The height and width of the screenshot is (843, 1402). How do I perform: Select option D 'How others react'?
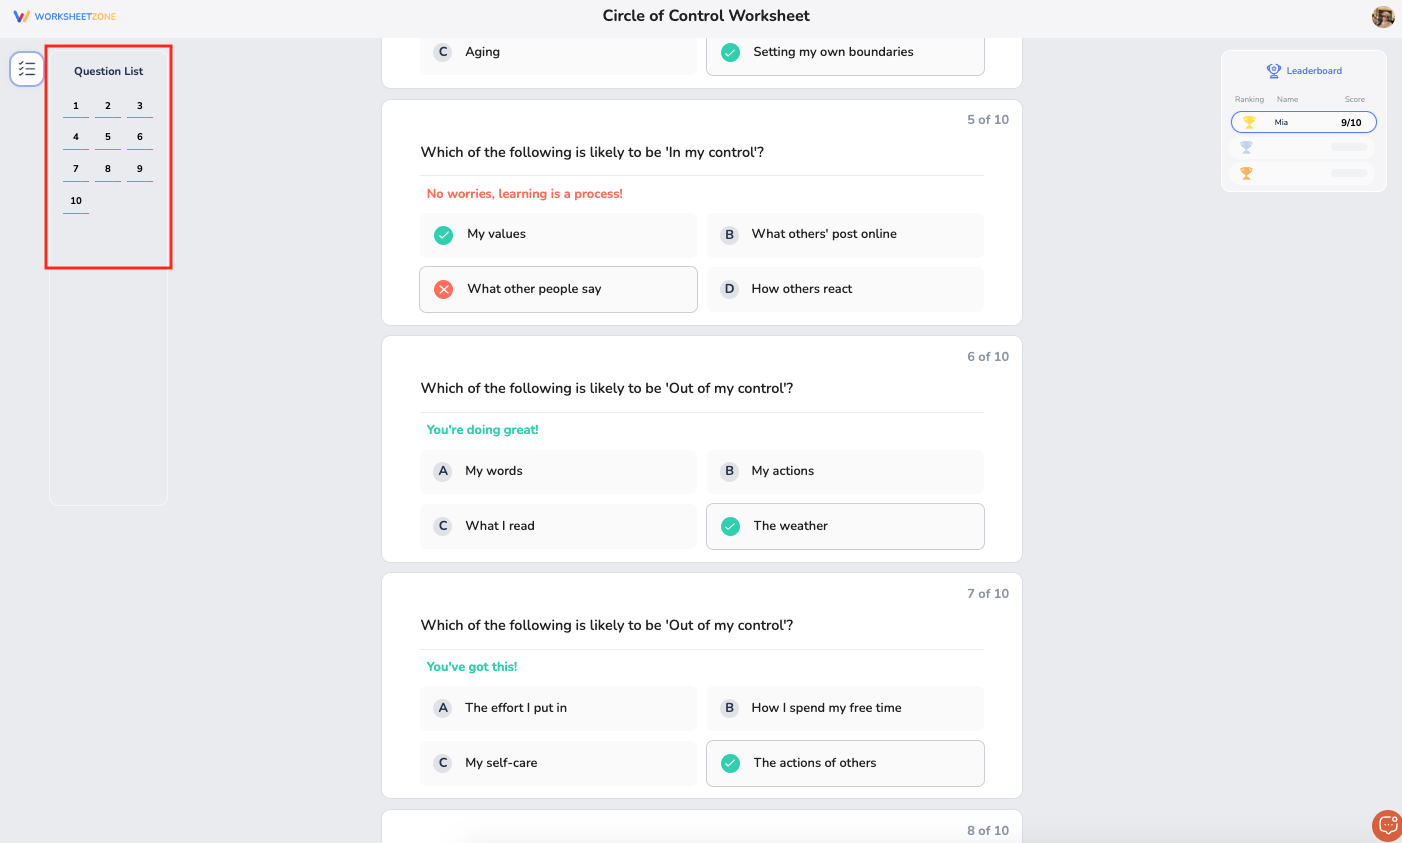point(845,289)
